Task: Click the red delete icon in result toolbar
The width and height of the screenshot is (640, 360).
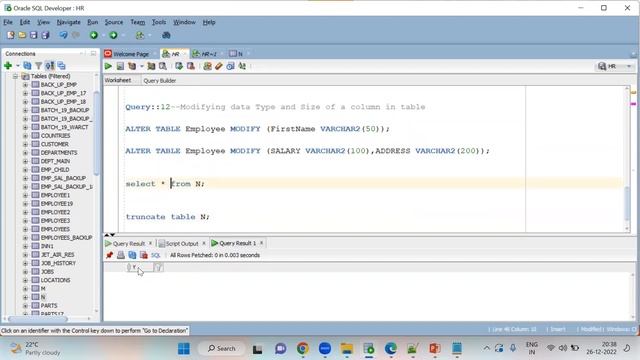Action: pos(144,255)
